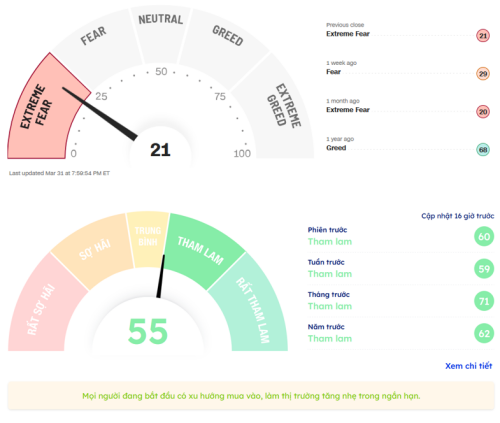500x423 pixels.
Task: Click the Last updated timestamp text
Action: [59, 173]
